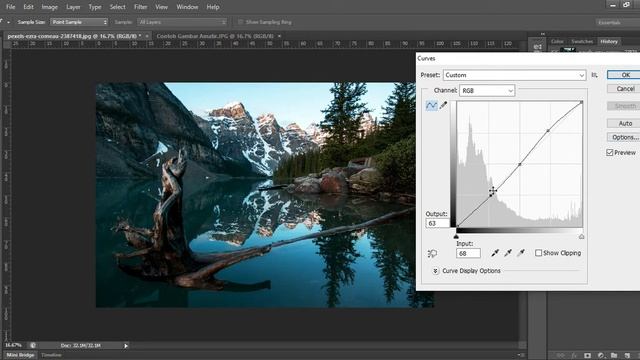Select the Timeline tab
640x360 pixels.
point(51,355)
